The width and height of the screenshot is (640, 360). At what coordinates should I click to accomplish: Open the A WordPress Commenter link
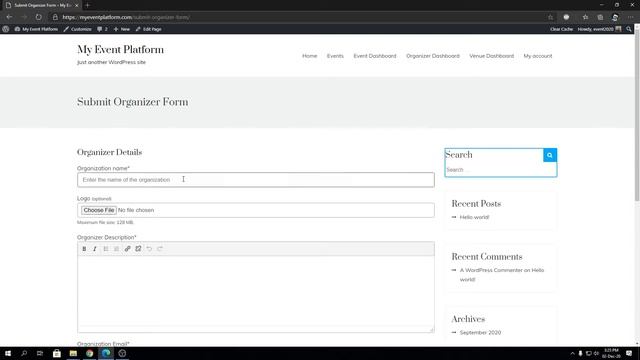click(491, 270)
